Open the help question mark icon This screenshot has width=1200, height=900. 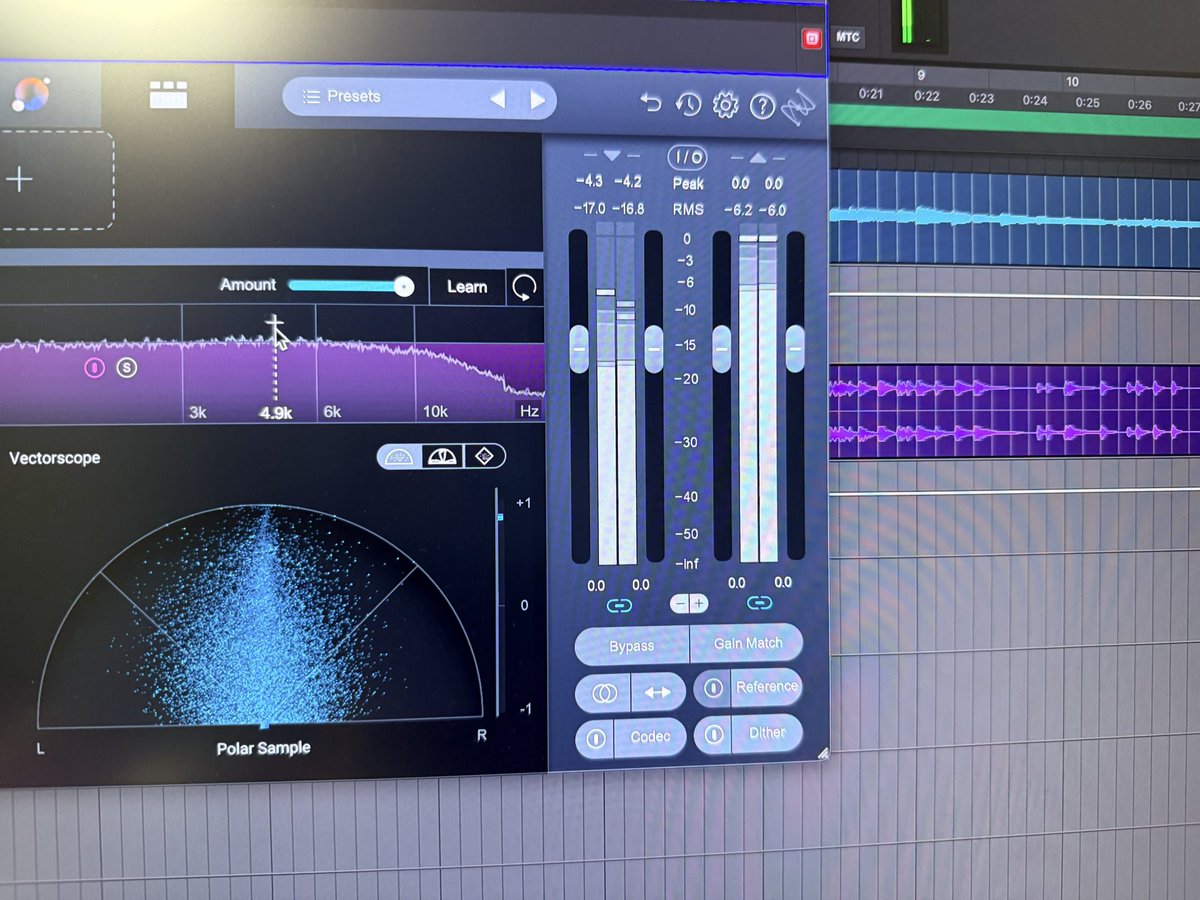click(763, 106)
